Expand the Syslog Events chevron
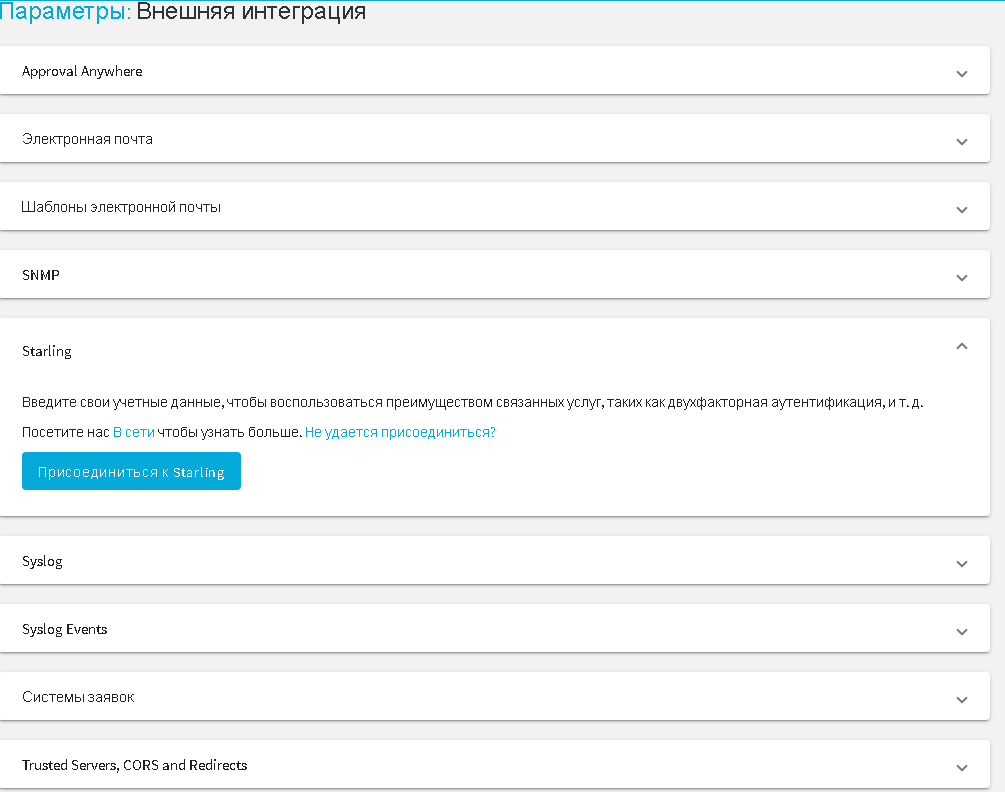The width and height of the screenshot is (1005, 792). coord(961,631)
